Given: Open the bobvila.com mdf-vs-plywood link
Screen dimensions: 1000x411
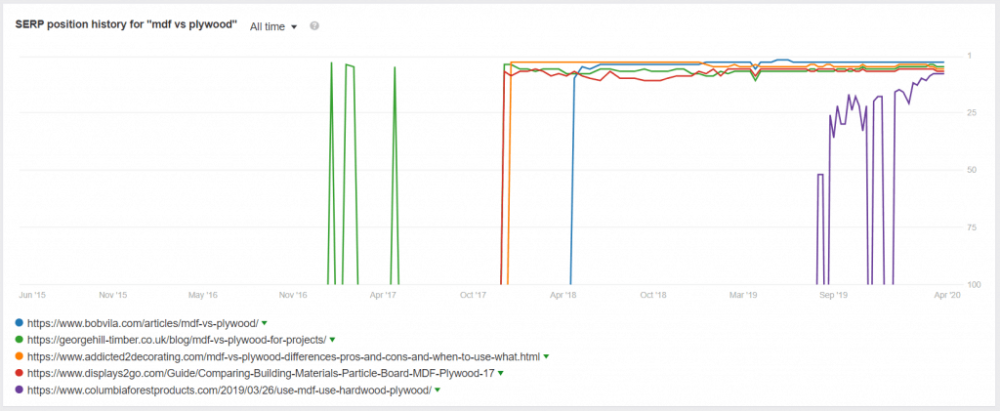Looking at the screenshot, I should click(x=143, y=323).
